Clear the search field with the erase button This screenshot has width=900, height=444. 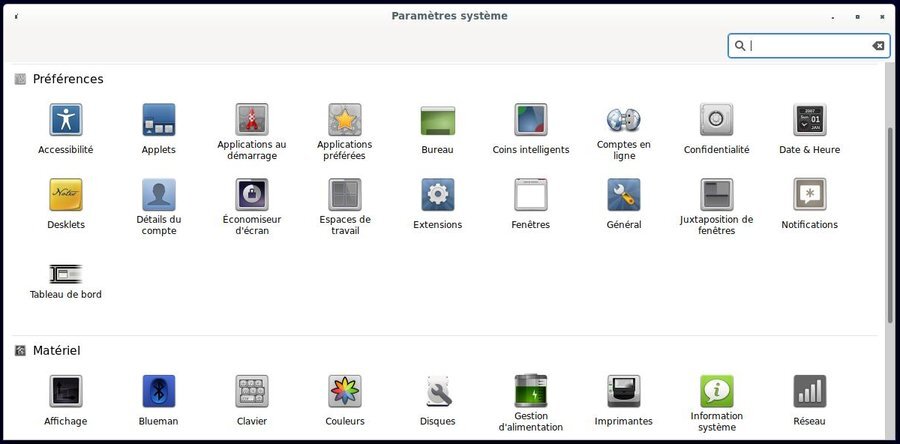(878, 46)
